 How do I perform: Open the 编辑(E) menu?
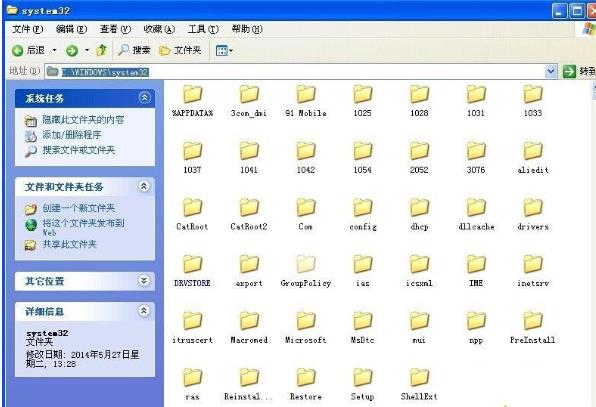[71, 29]
